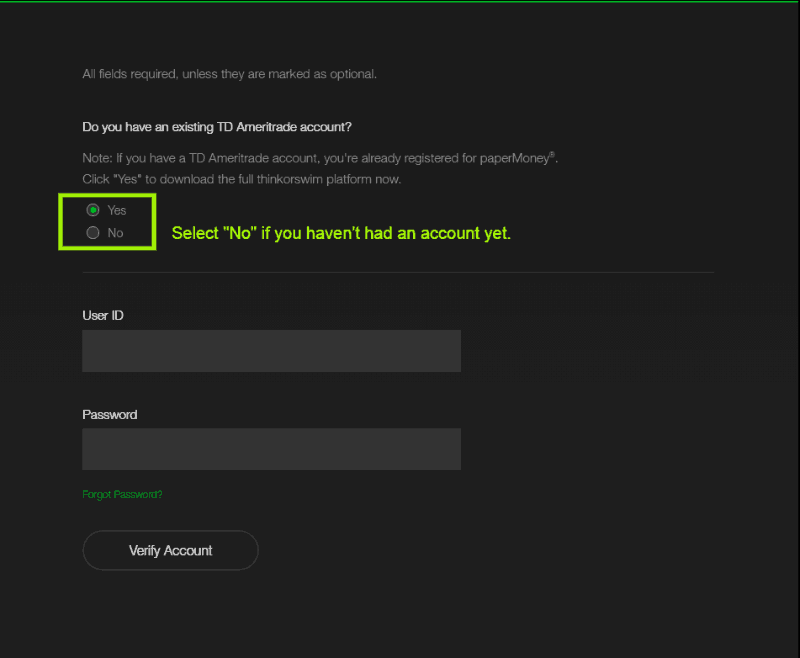Click the existing TD Ameritrade account question

tap(217, 127)
